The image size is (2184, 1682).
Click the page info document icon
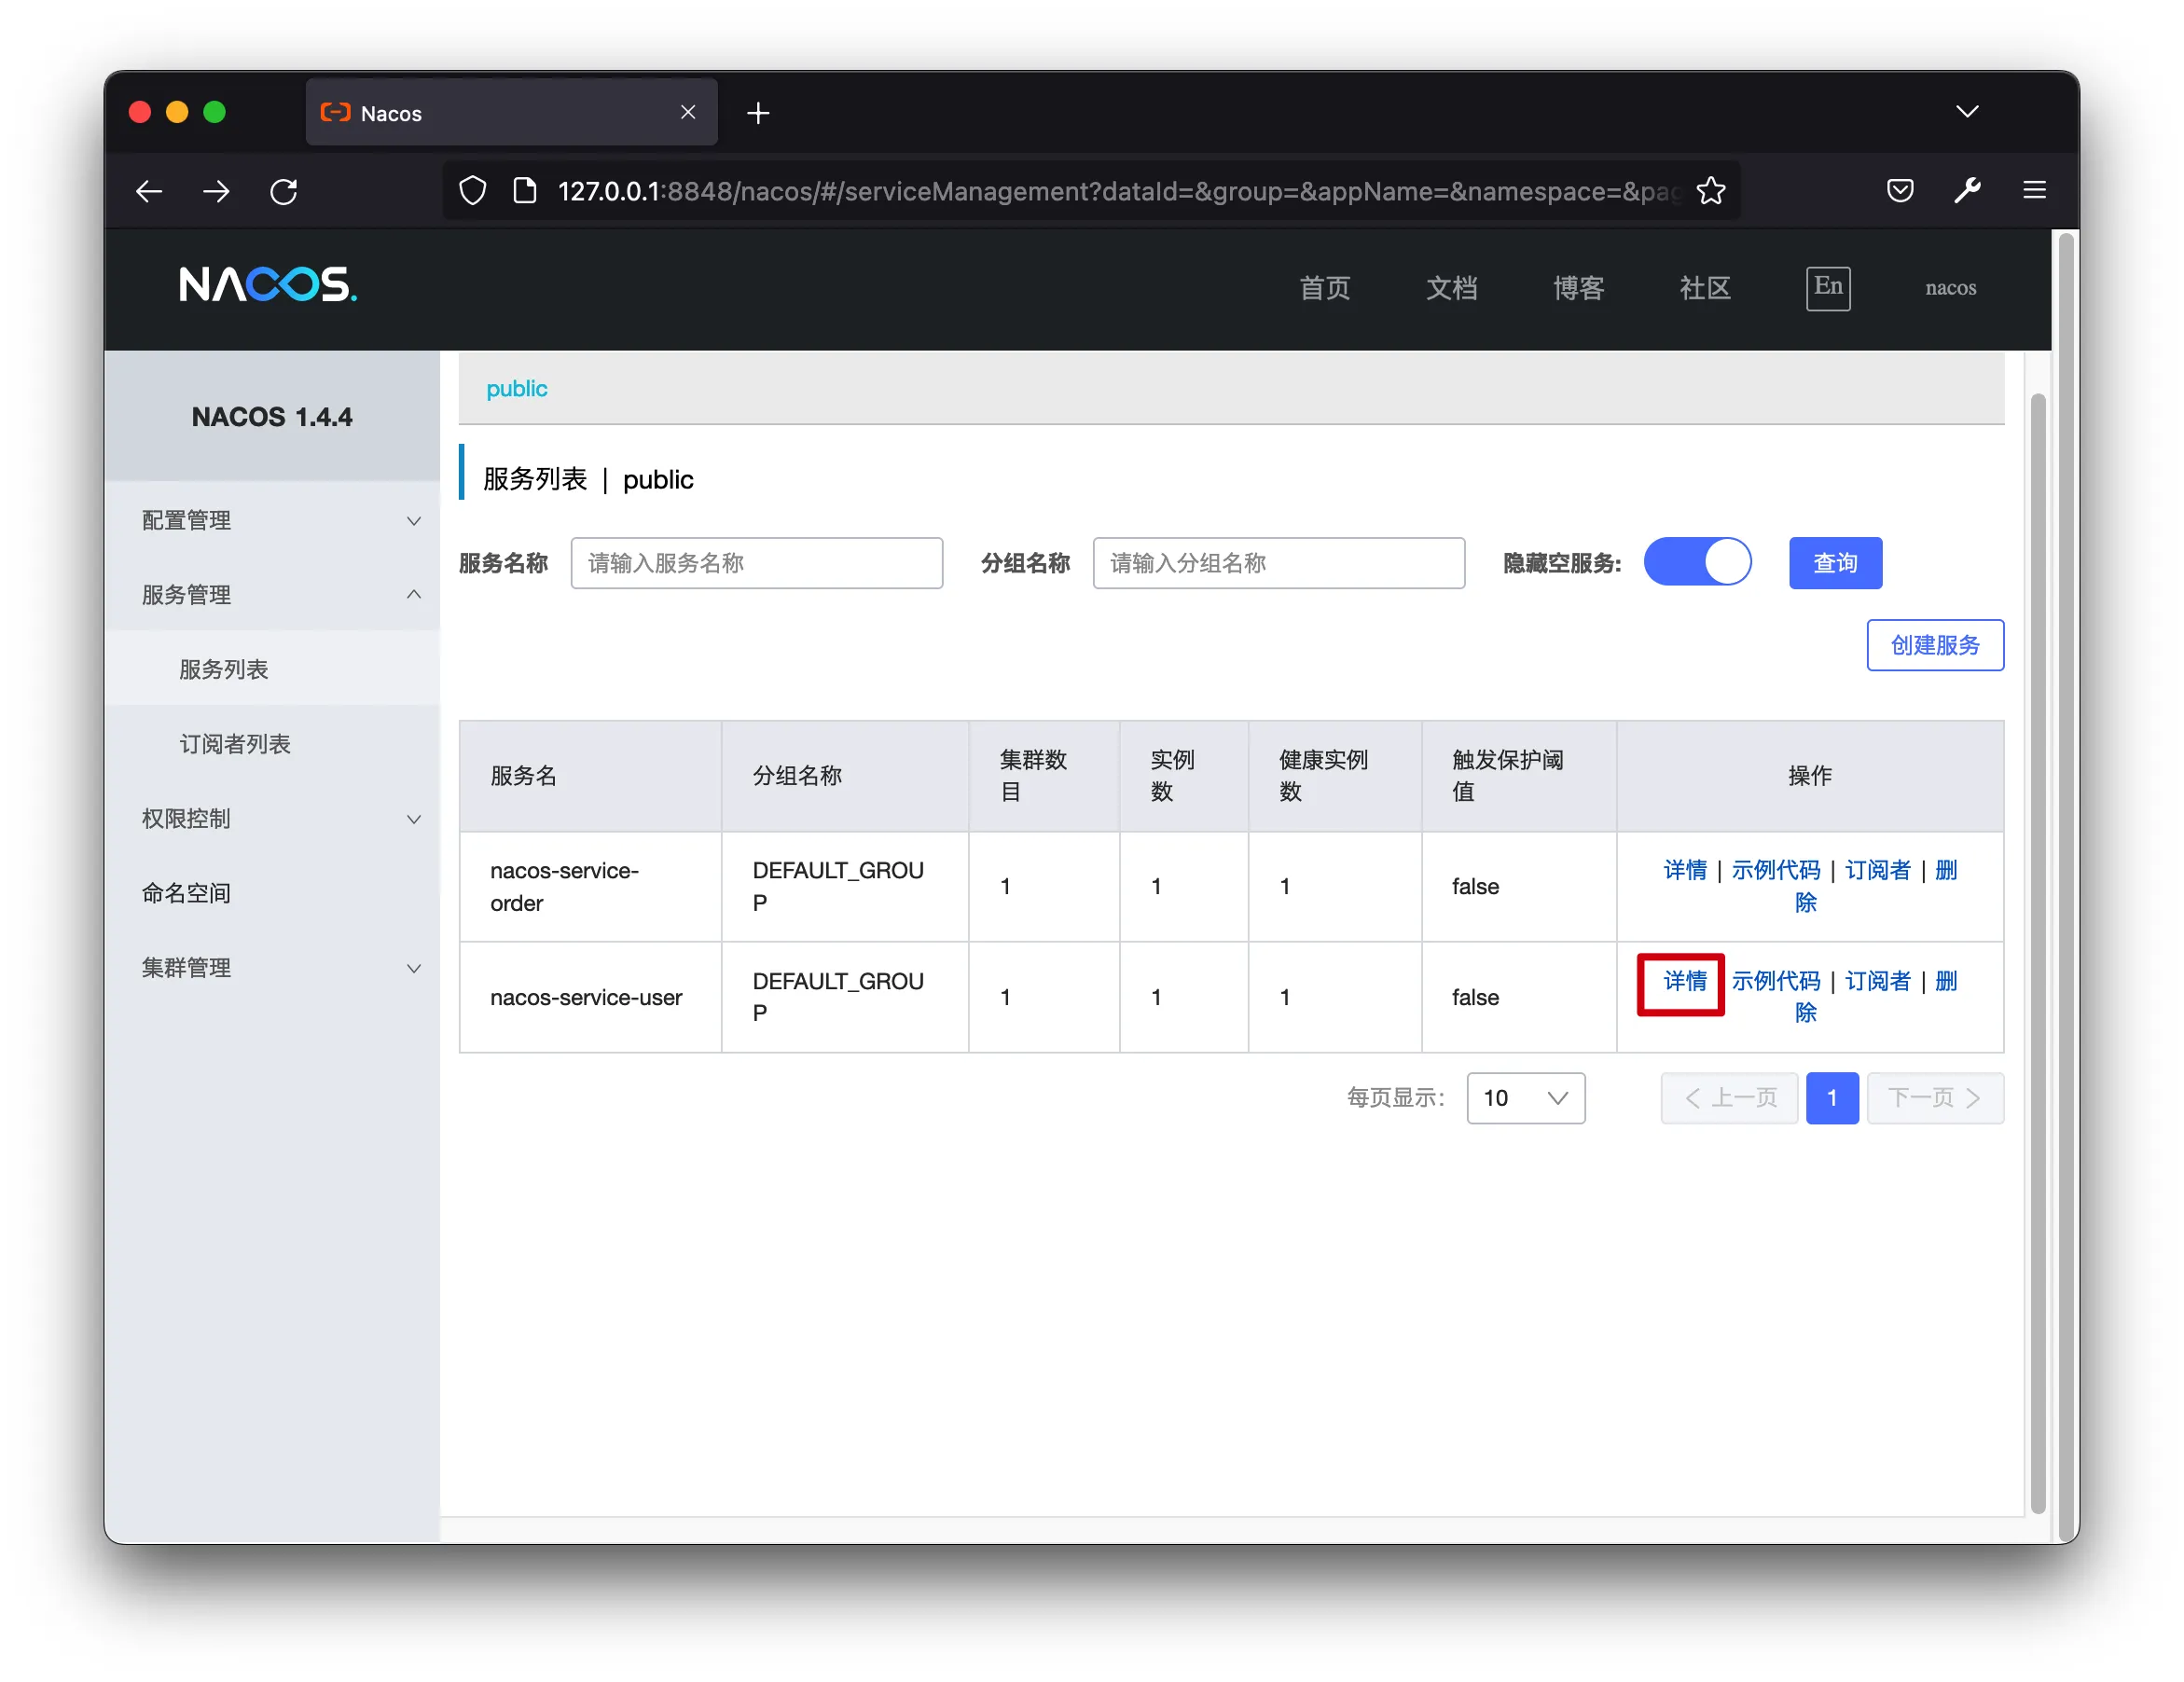point(525,191)
